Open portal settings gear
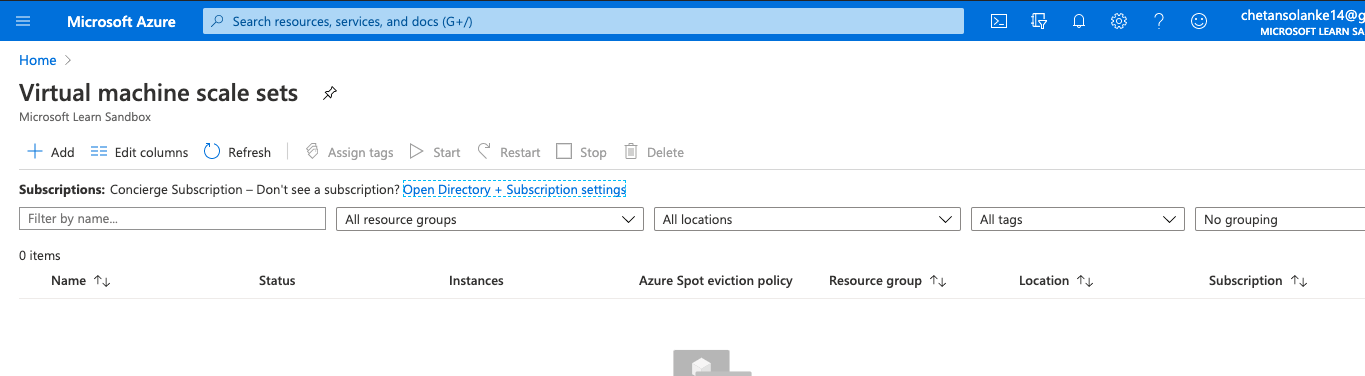This screenshot has width=1365, height=376. coord(1119,21)
